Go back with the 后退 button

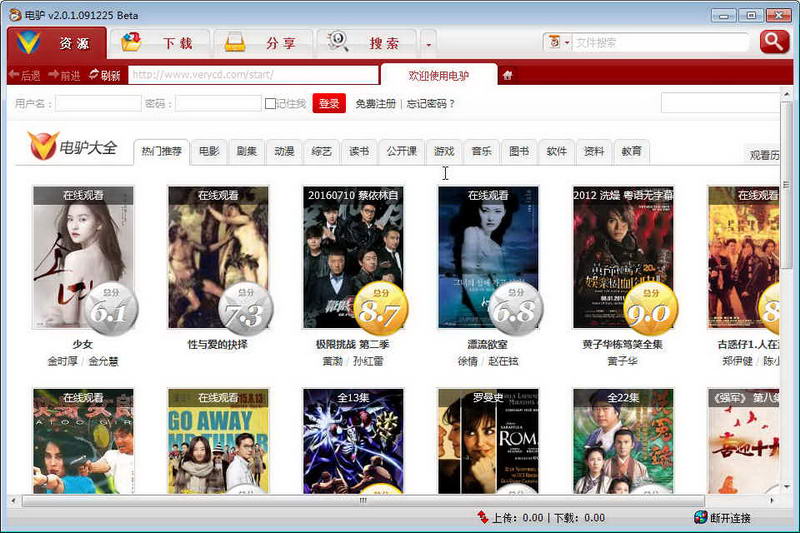[24, 75]
